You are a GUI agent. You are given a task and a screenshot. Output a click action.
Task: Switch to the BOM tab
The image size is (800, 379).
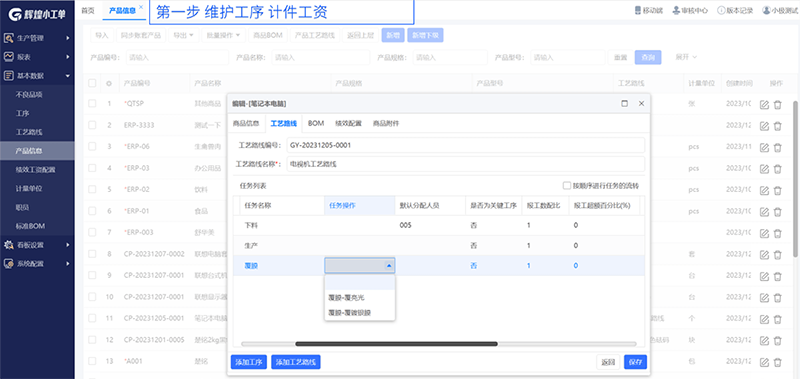click(316, 123)
